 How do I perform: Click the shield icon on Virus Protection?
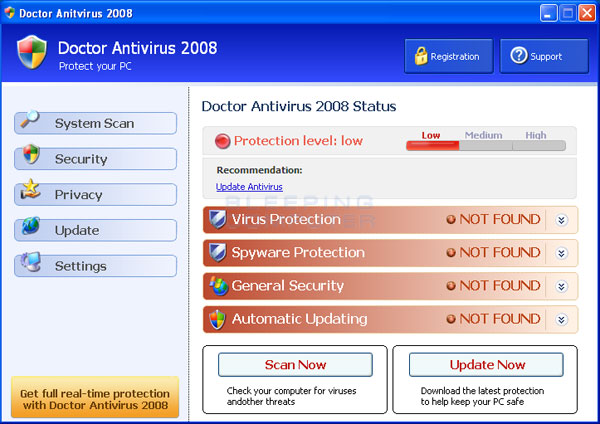(217, 219)
